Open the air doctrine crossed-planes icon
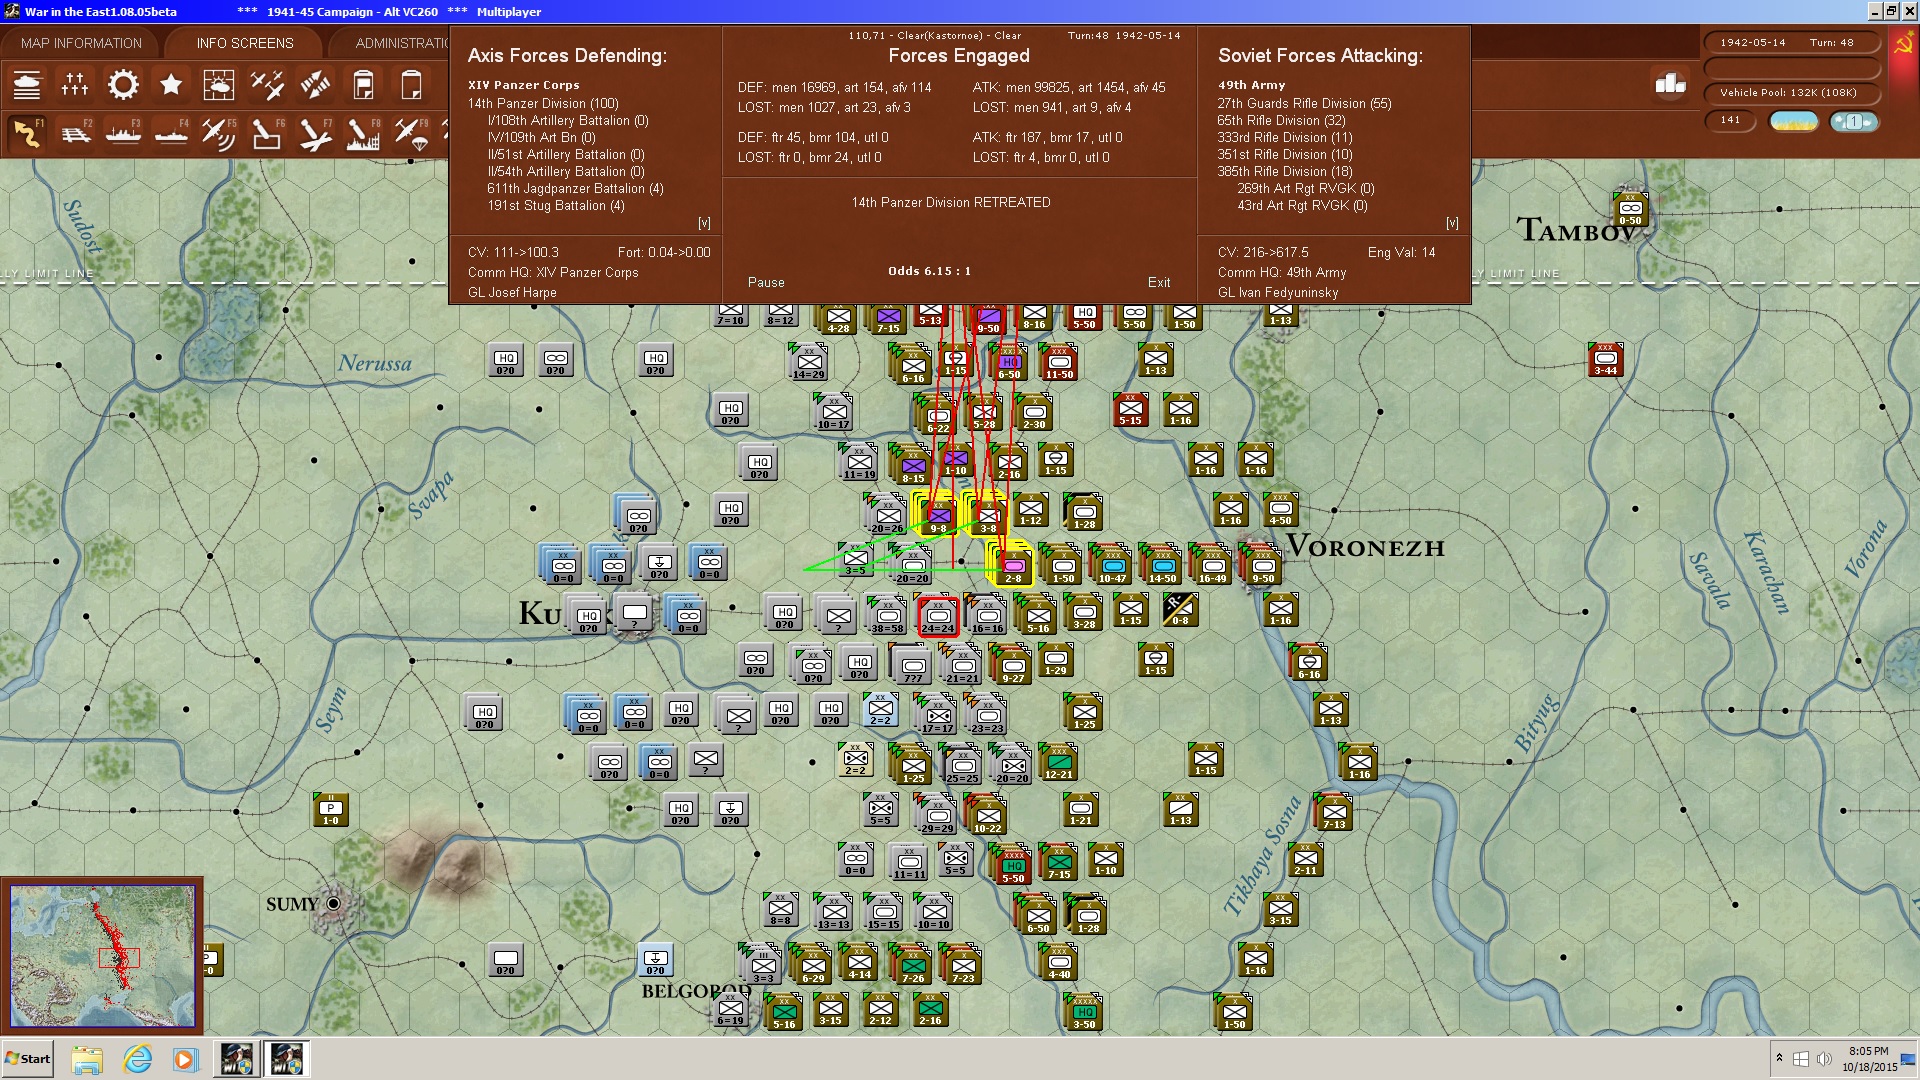The width and height of the screenshot is (1920, 1080). [x=267, y=85]
